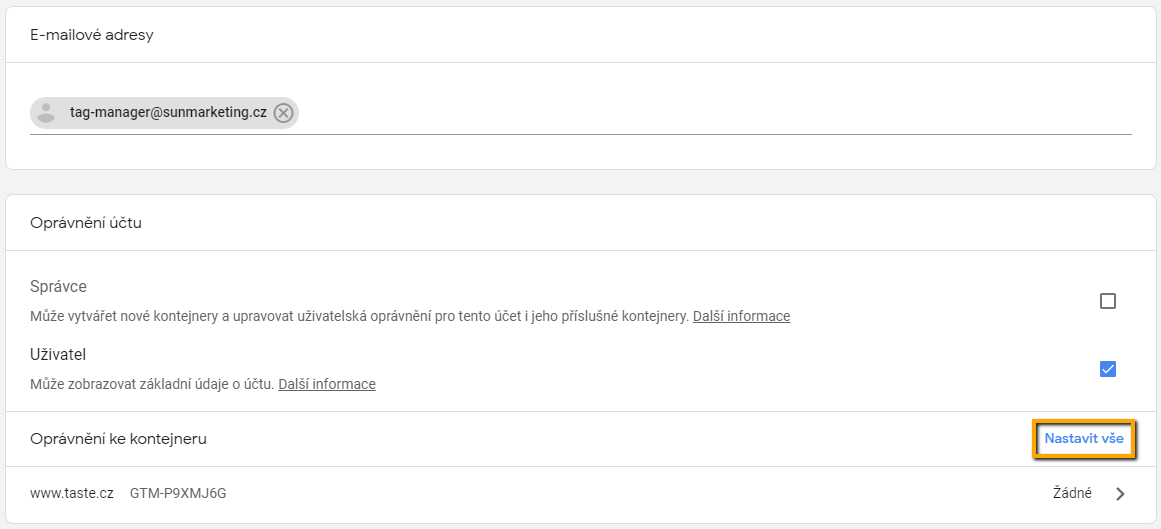Open Další informace link under Uživatel
The width and height of the screenshot is (1161, 529).
[x=327, y=385]
